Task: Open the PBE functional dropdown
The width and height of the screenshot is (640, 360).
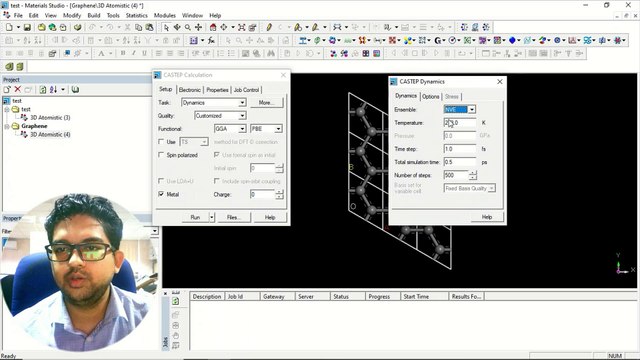Action: pyautogui.click(x=278, y=129)
